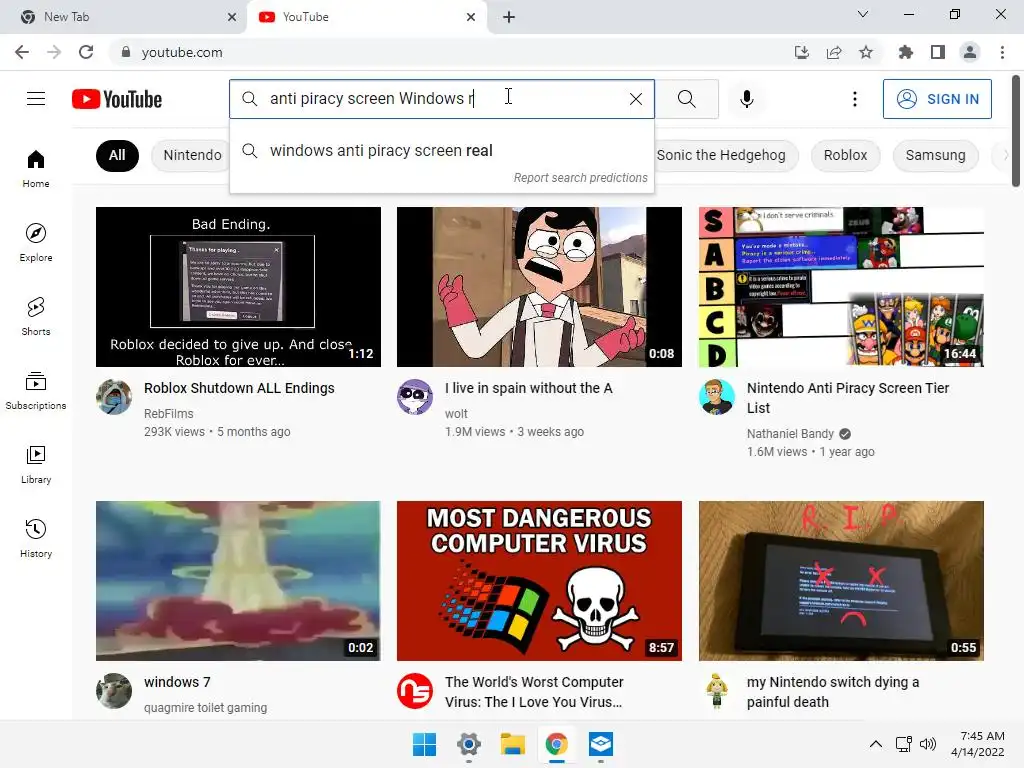Viewport: 1024px width, 768px height.
Task: Open the YouTube hamburger guide menu
Action: click(x=36, y=99)
